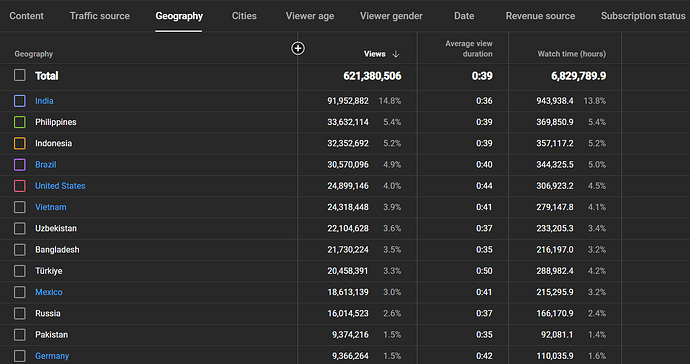Toggle the India blue checkbox

[x=20, y=101]
